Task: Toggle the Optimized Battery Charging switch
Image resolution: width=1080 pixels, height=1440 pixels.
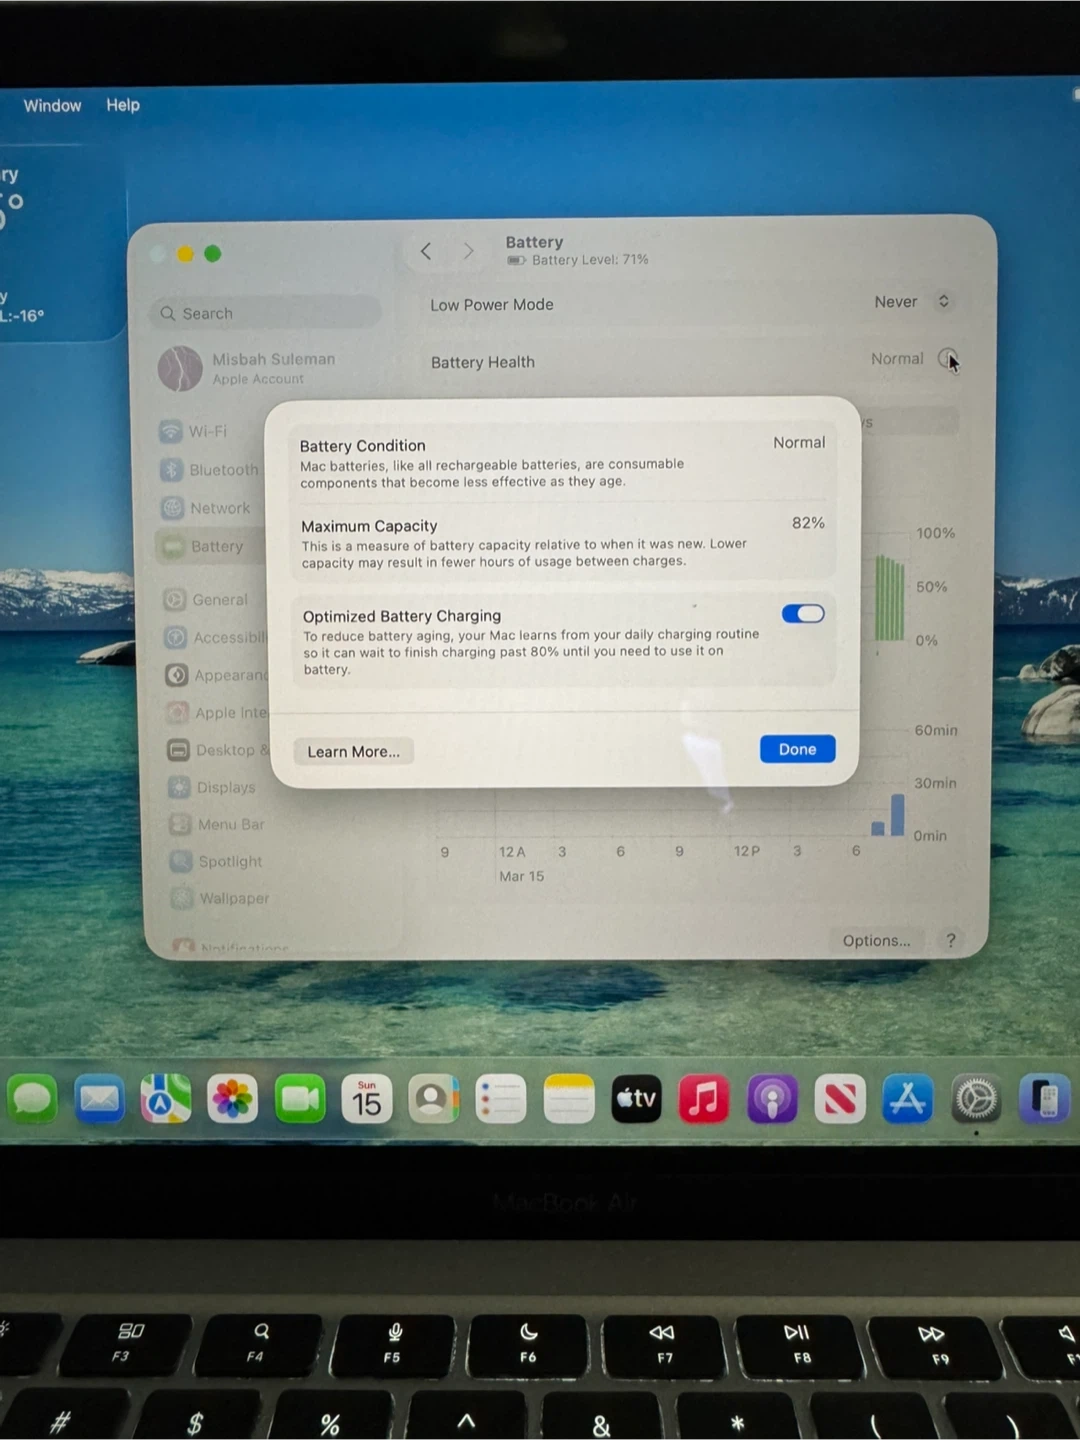Action: click(803, 614)
